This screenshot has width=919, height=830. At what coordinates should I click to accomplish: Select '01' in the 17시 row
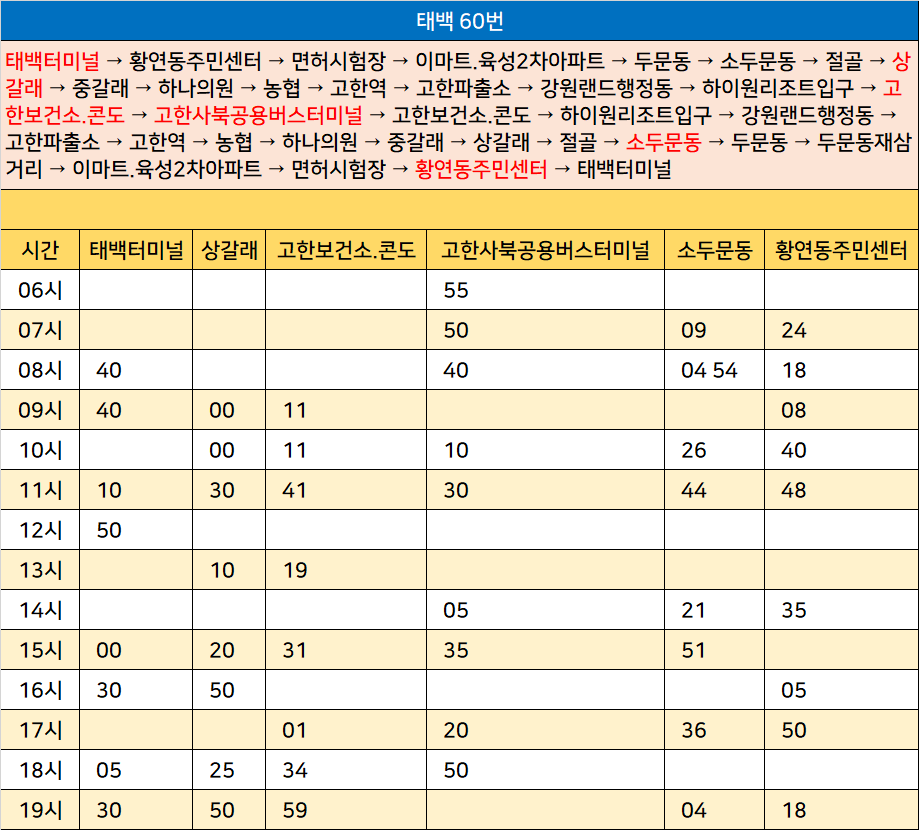(x=295, y=730)
